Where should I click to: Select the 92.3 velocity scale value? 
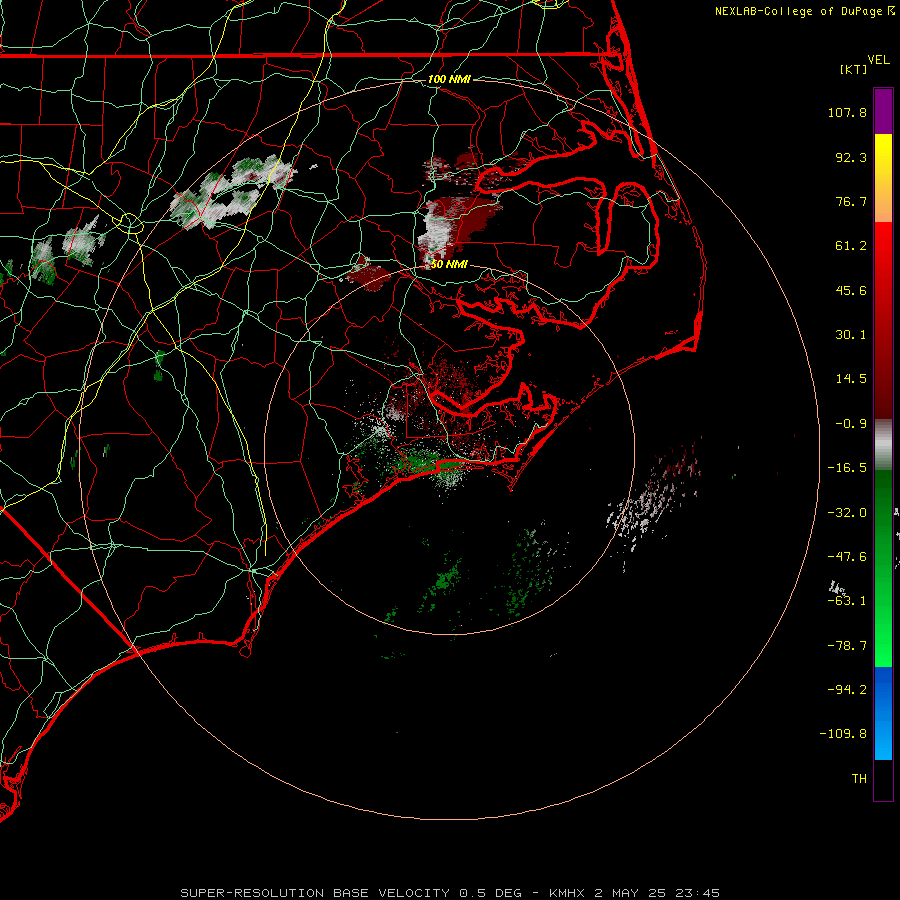[851, 157]
